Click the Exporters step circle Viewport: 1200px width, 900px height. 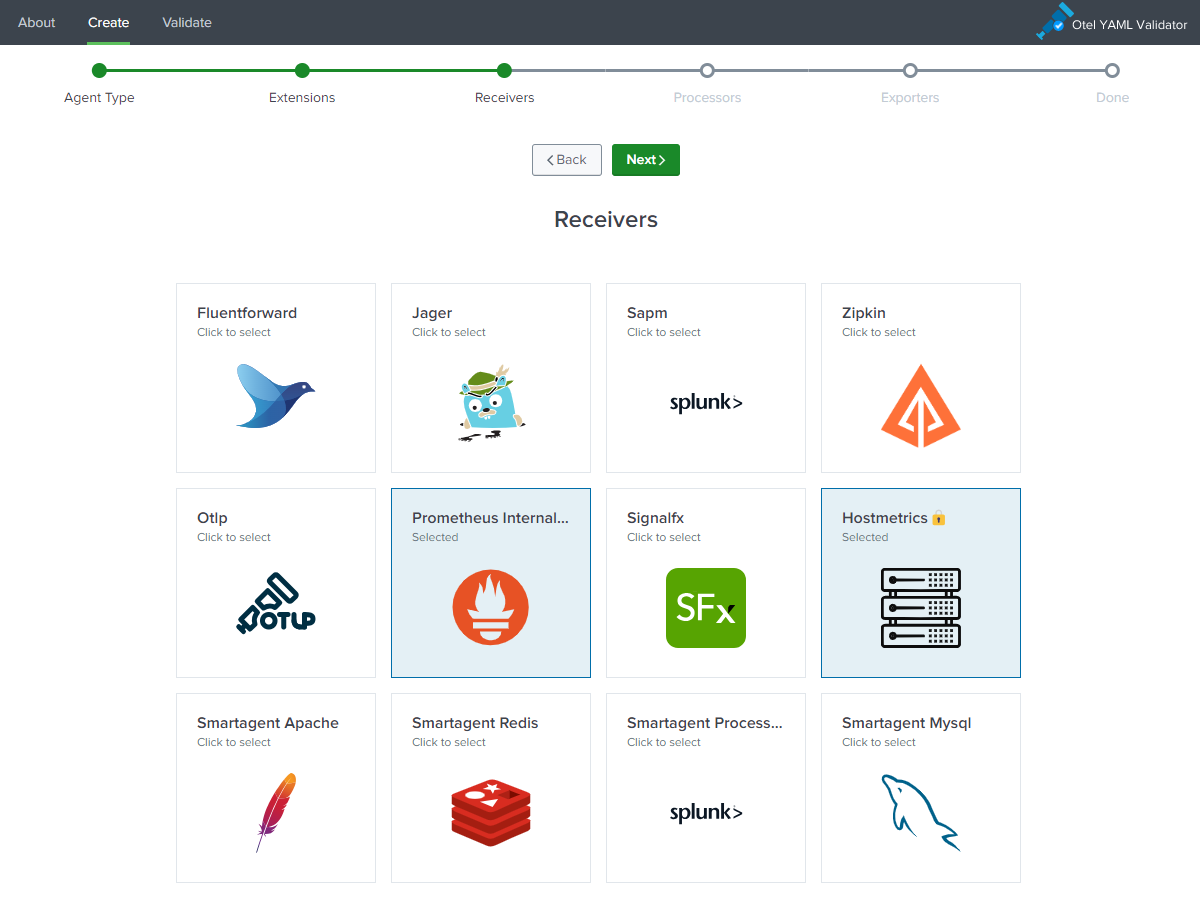click(910, 70)
